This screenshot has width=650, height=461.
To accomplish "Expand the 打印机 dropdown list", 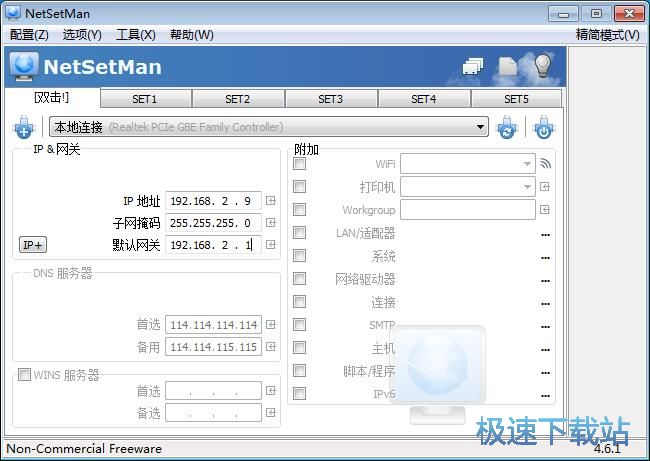I will (527, 187).
